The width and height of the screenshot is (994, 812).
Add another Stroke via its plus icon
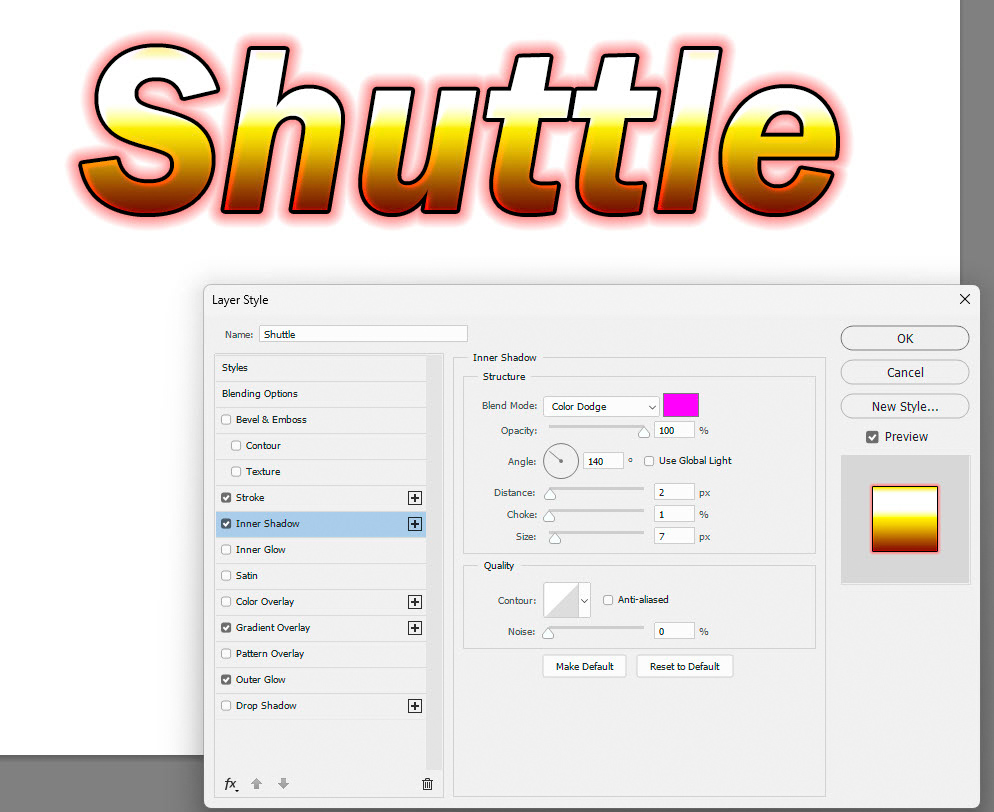tap(415, 497)
